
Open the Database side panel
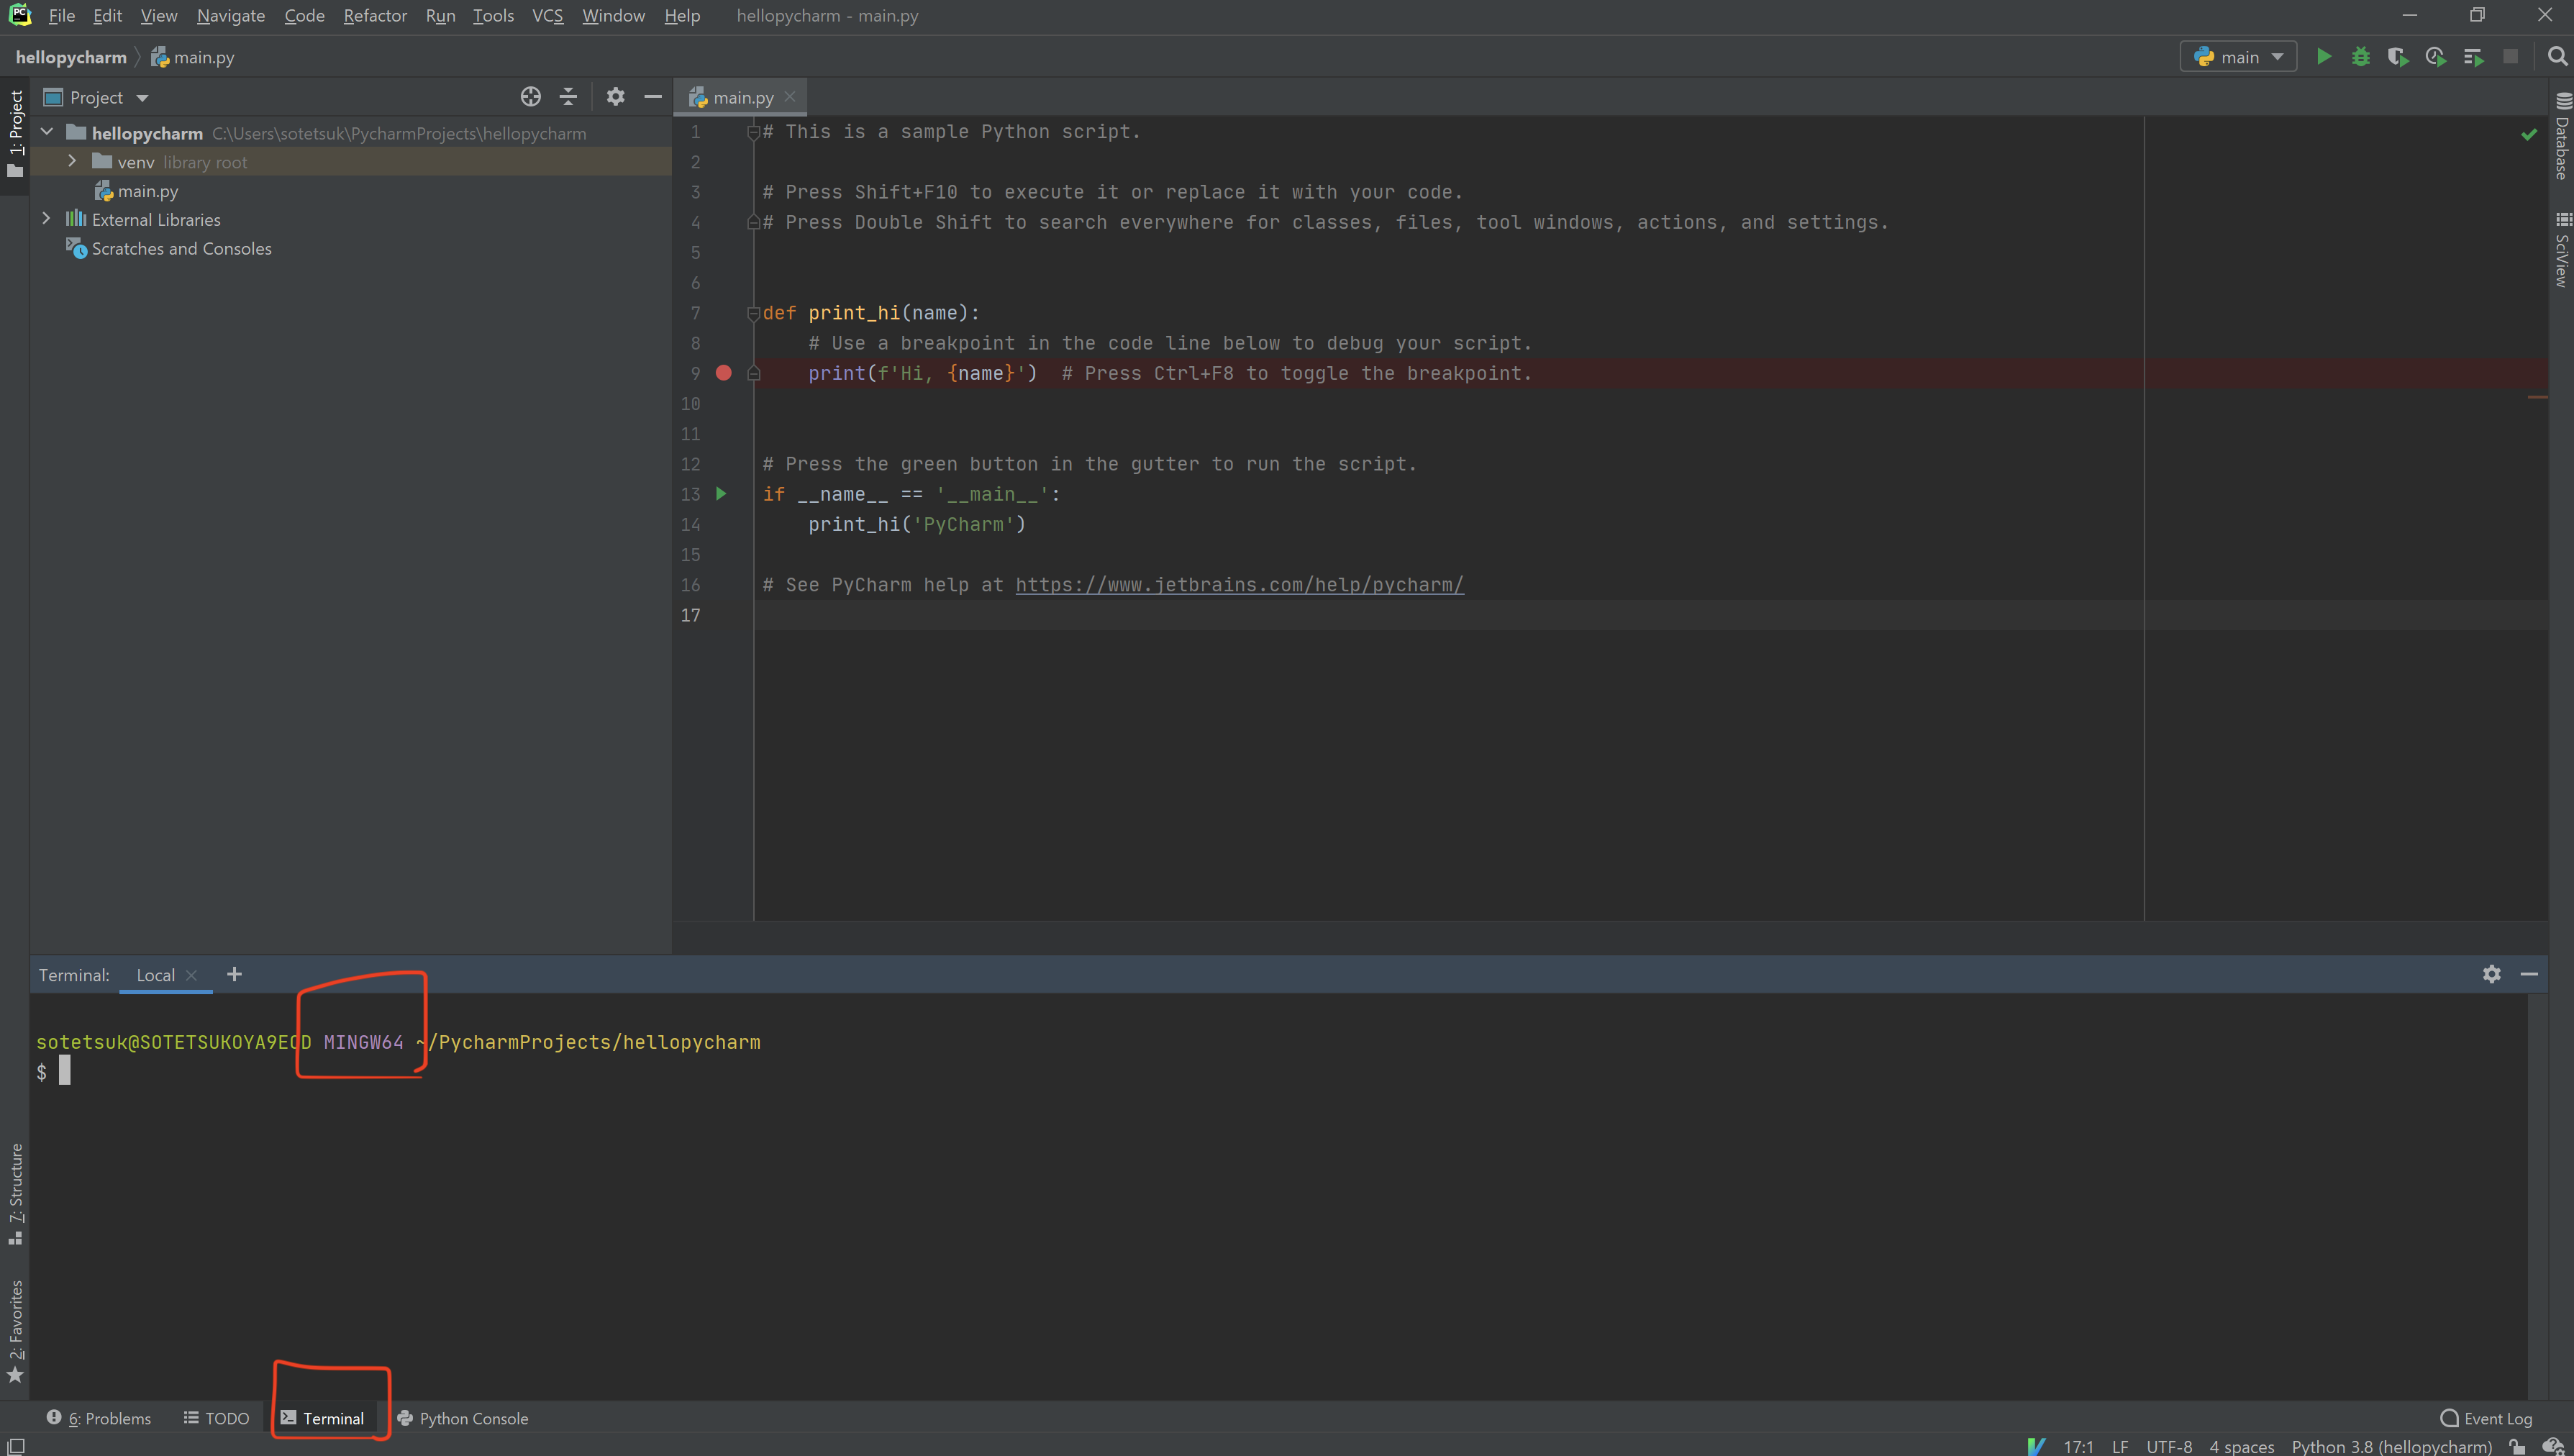pyautogui.click(x=2562, y=136)
